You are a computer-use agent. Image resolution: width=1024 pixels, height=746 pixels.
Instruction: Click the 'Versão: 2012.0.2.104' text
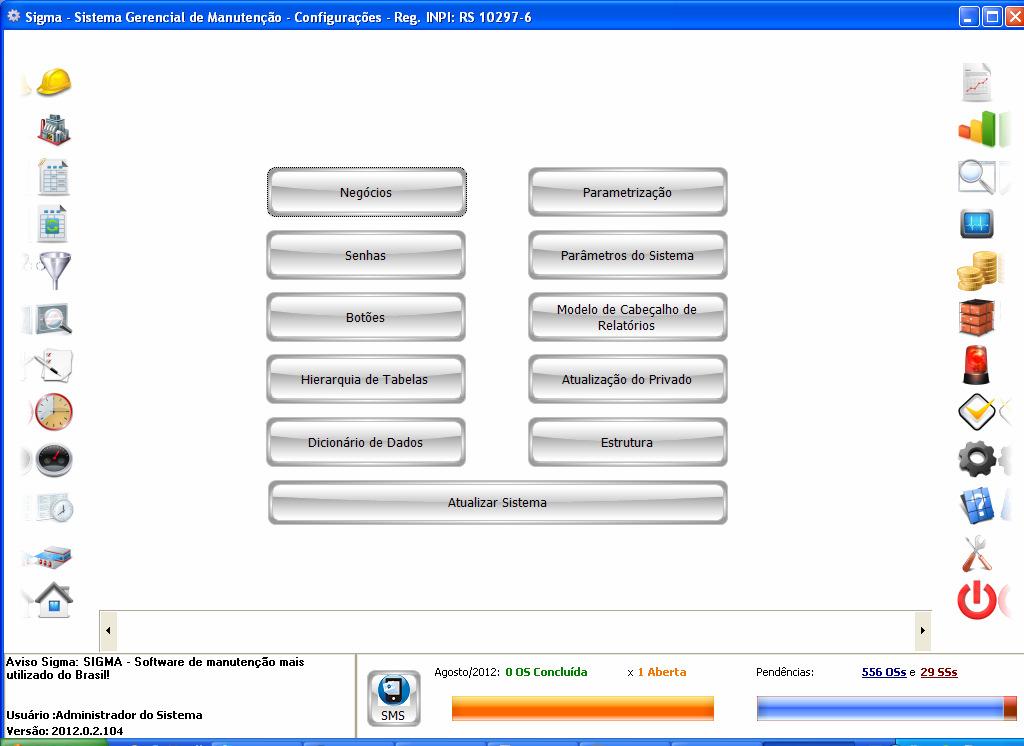65,731
